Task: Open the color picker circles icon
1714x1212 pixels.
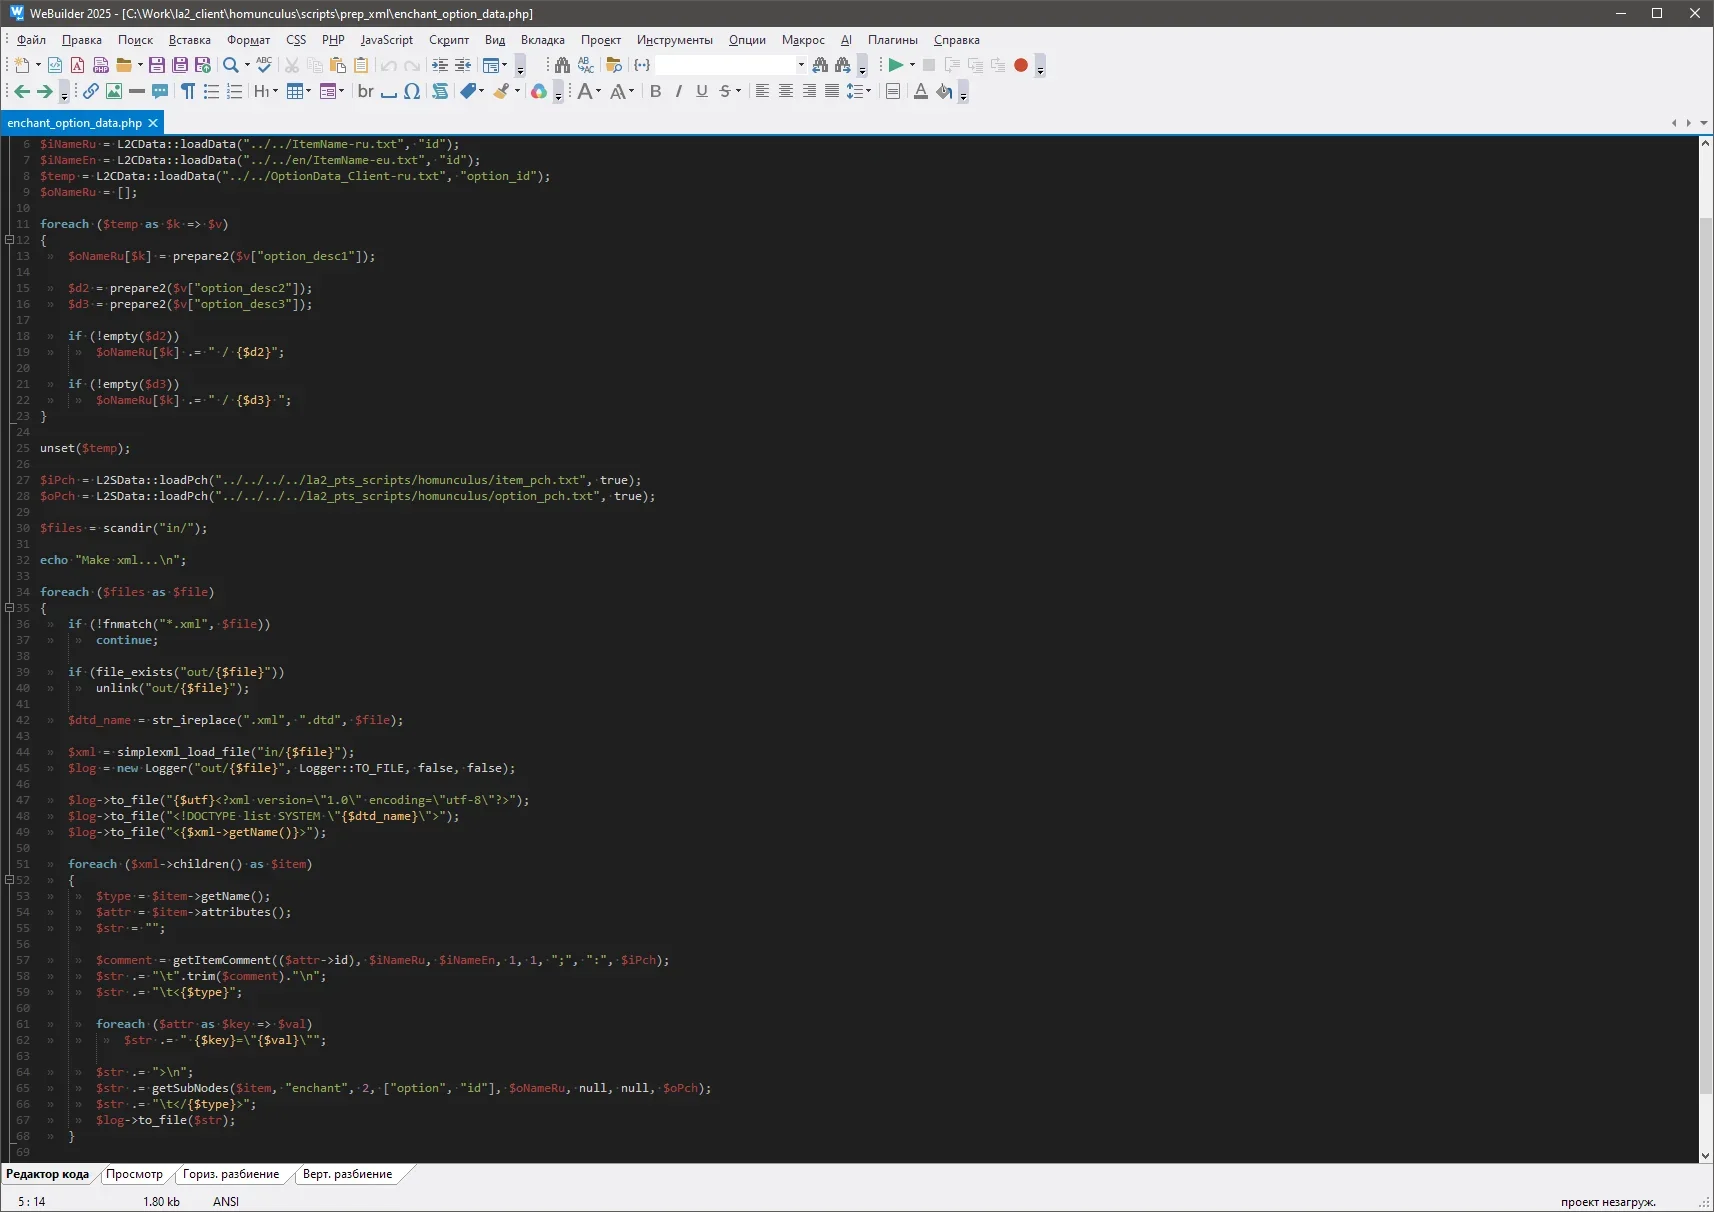Action: 539,92
